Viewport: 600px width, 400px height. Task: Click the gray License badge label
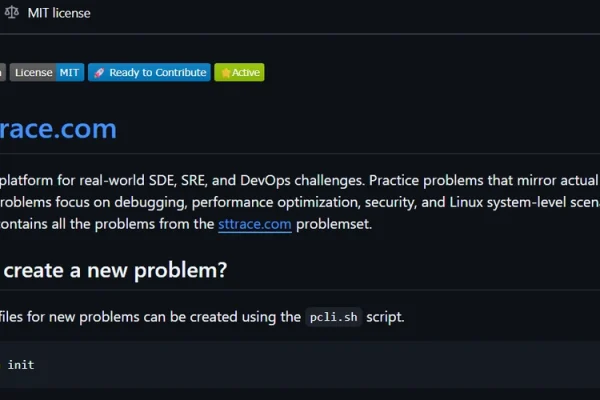coord(33,72)
